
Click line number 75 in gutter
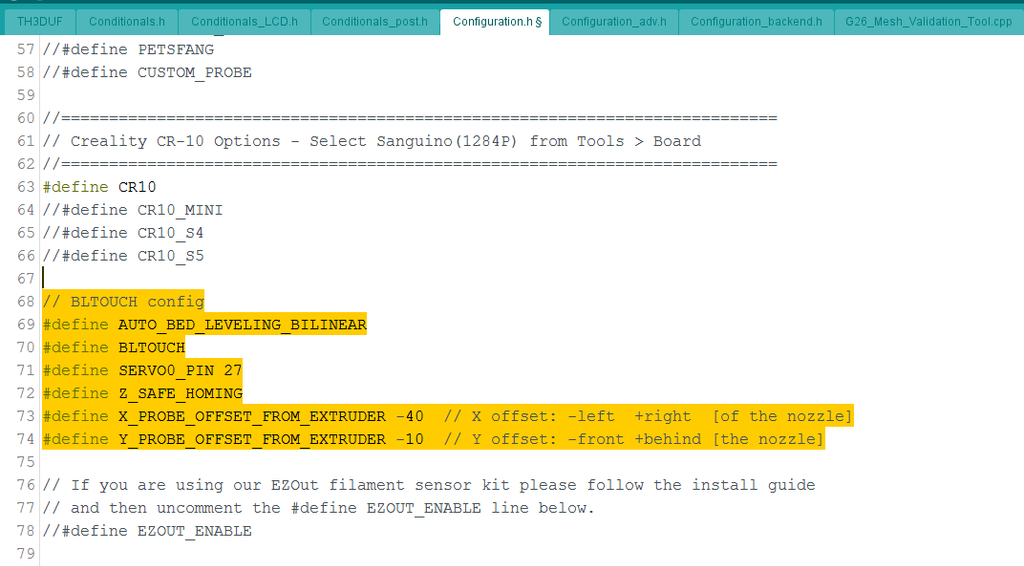[x=26, y=462]
